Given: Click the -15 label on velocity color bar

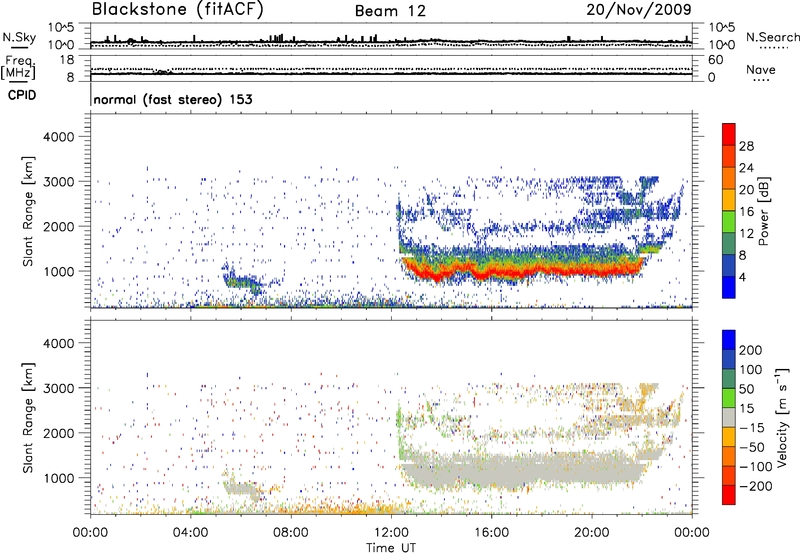Looking at the screenshot, I should [x=752, y=428].
